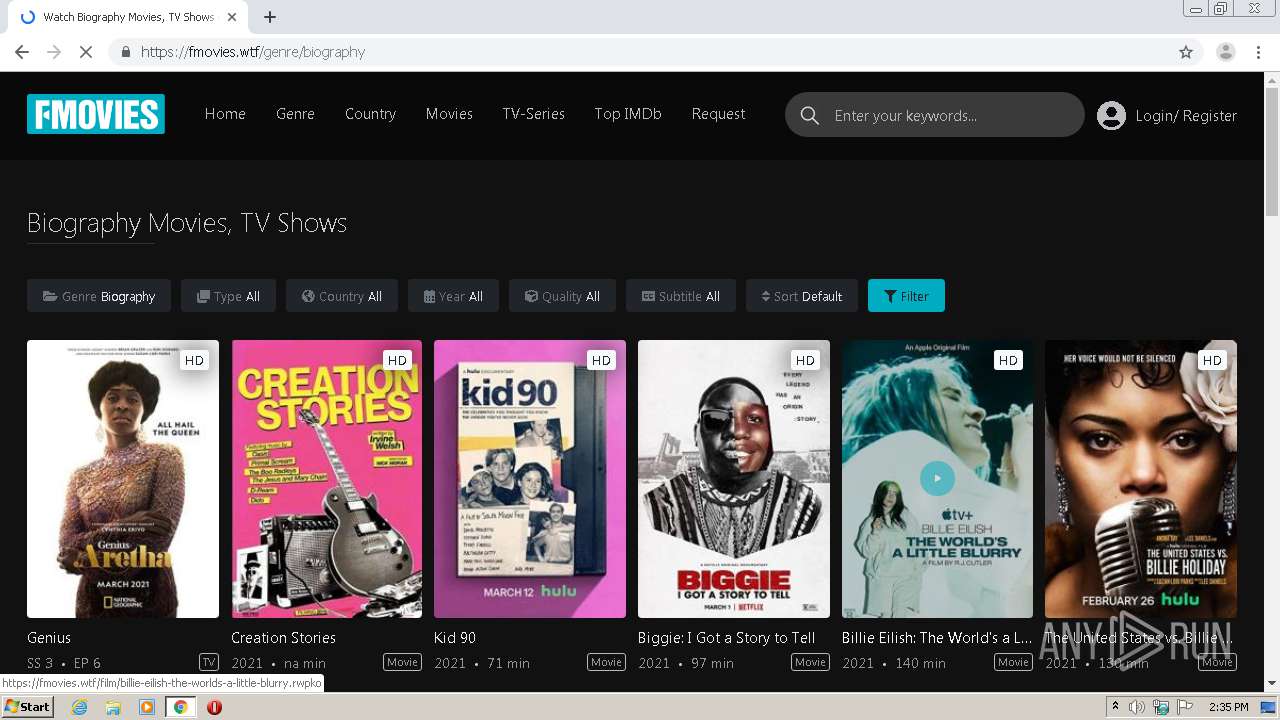Click the TV badge under Genius
The height and width of the screenshot is (720, 1280).
point(209,662)
